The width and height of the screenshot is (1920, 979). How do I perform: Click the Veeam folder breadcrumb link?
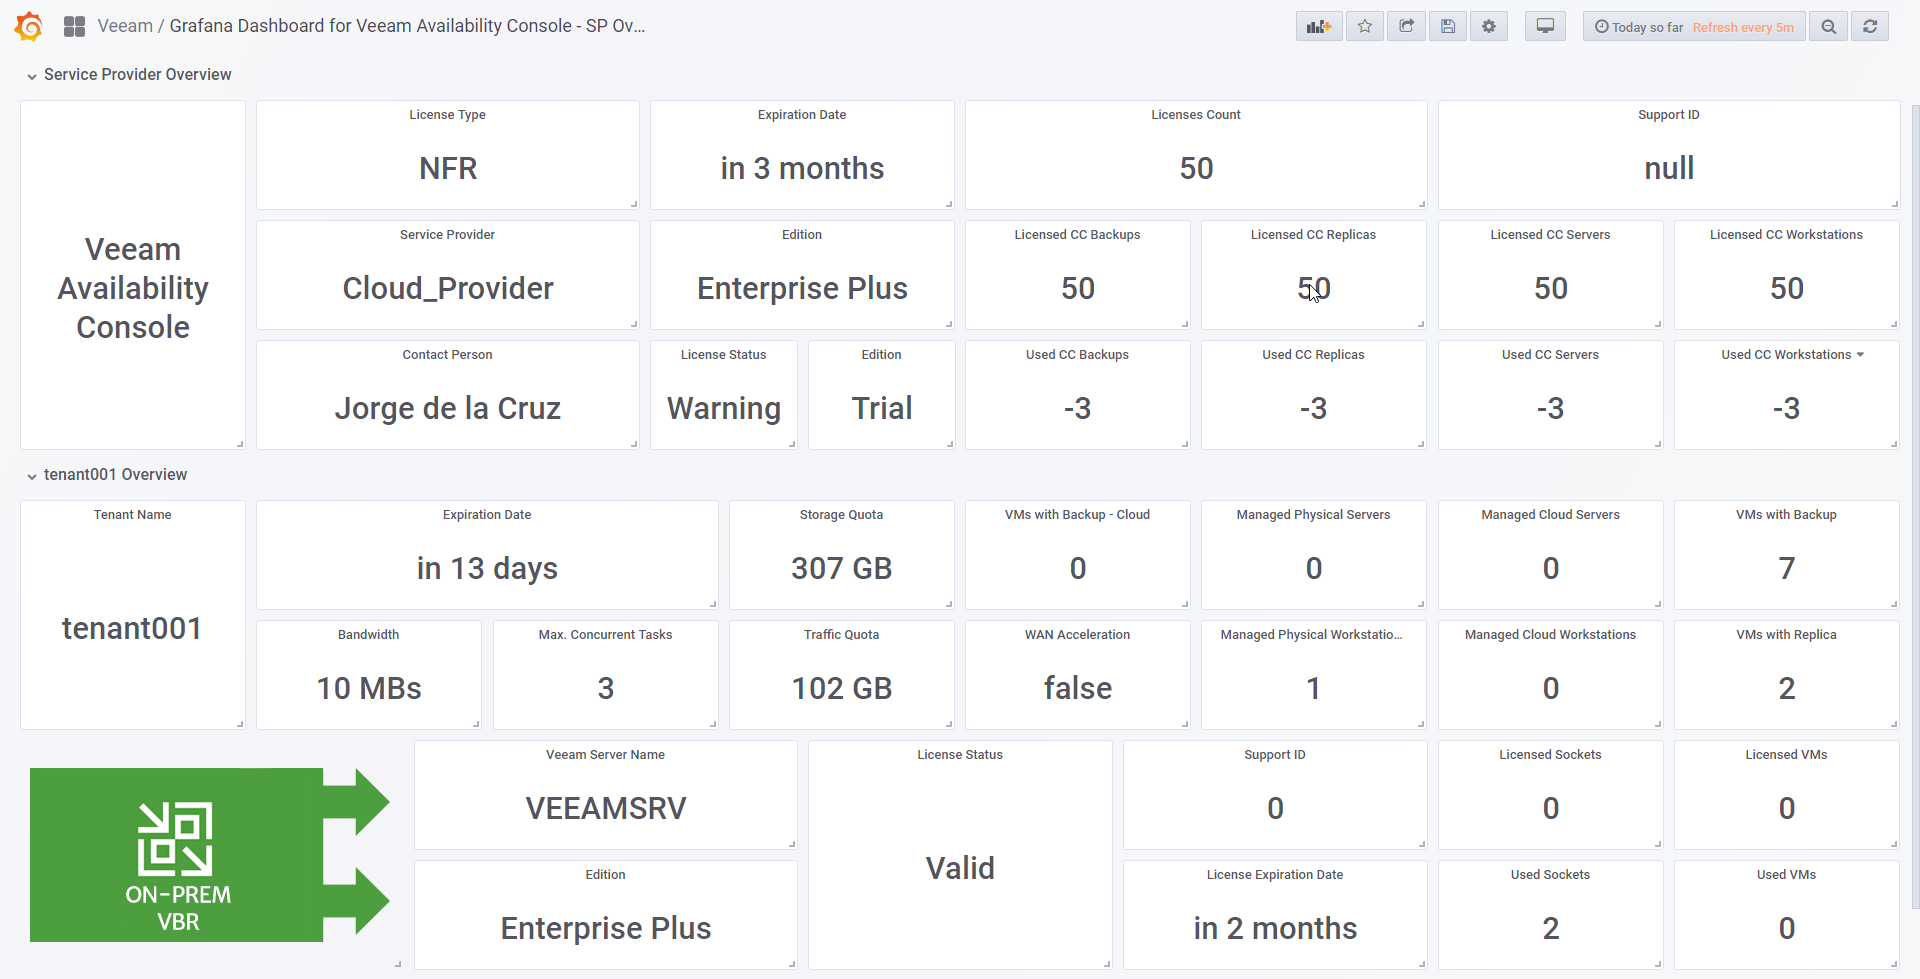click(x=125, y=26)
